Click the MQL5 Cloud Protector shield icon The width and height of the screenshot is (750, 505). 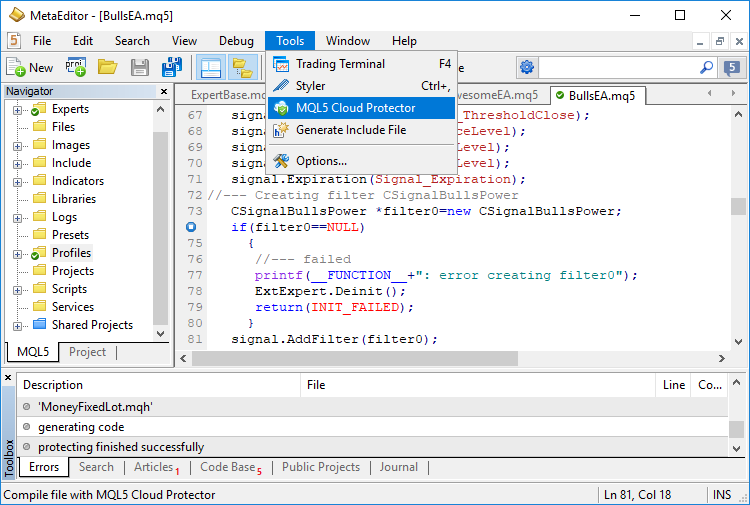281,108
